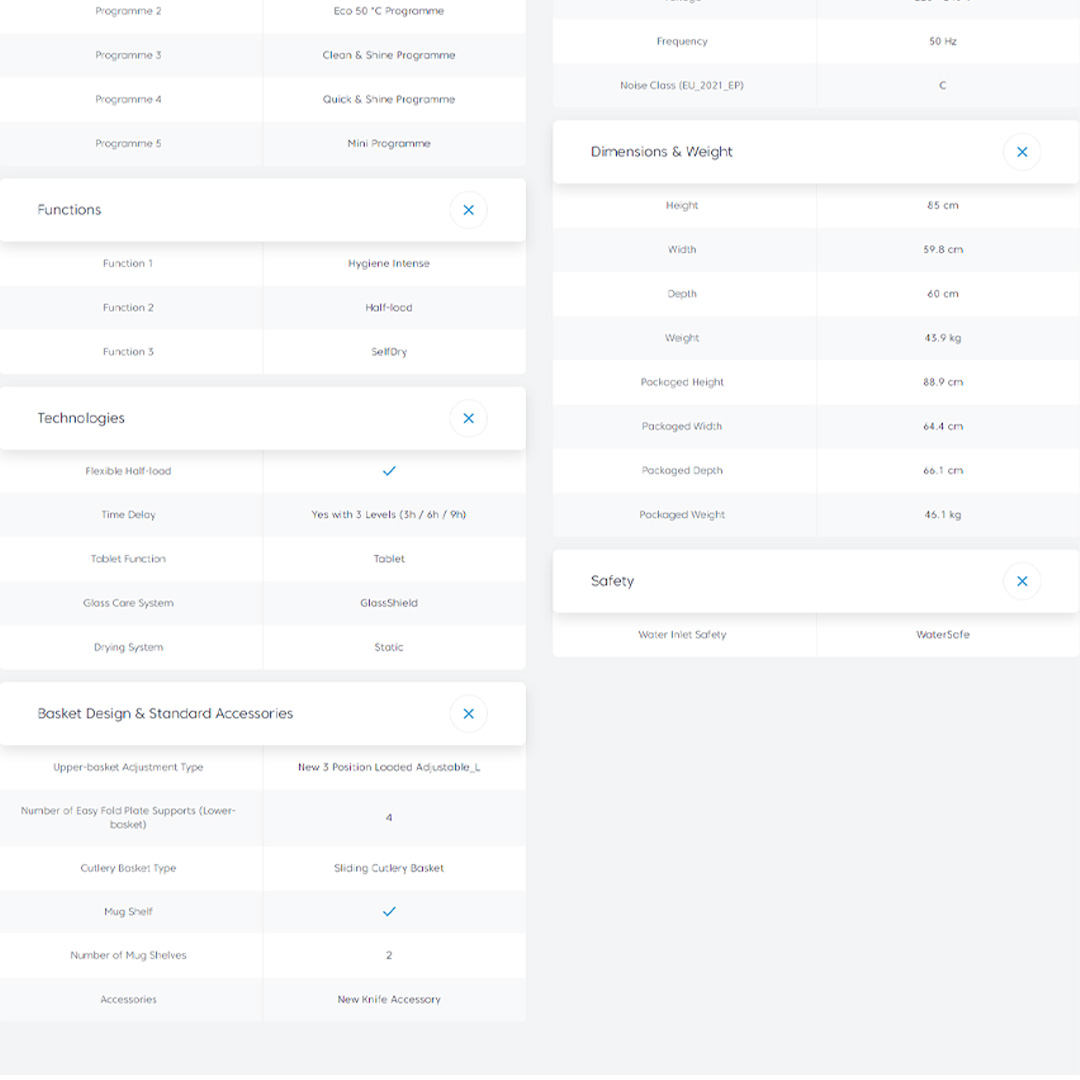Viewport: 1080px width, 1080px height.
Task: Click X icon on Basket Design & Standard Accessories
Action: (x=468, y=714)
